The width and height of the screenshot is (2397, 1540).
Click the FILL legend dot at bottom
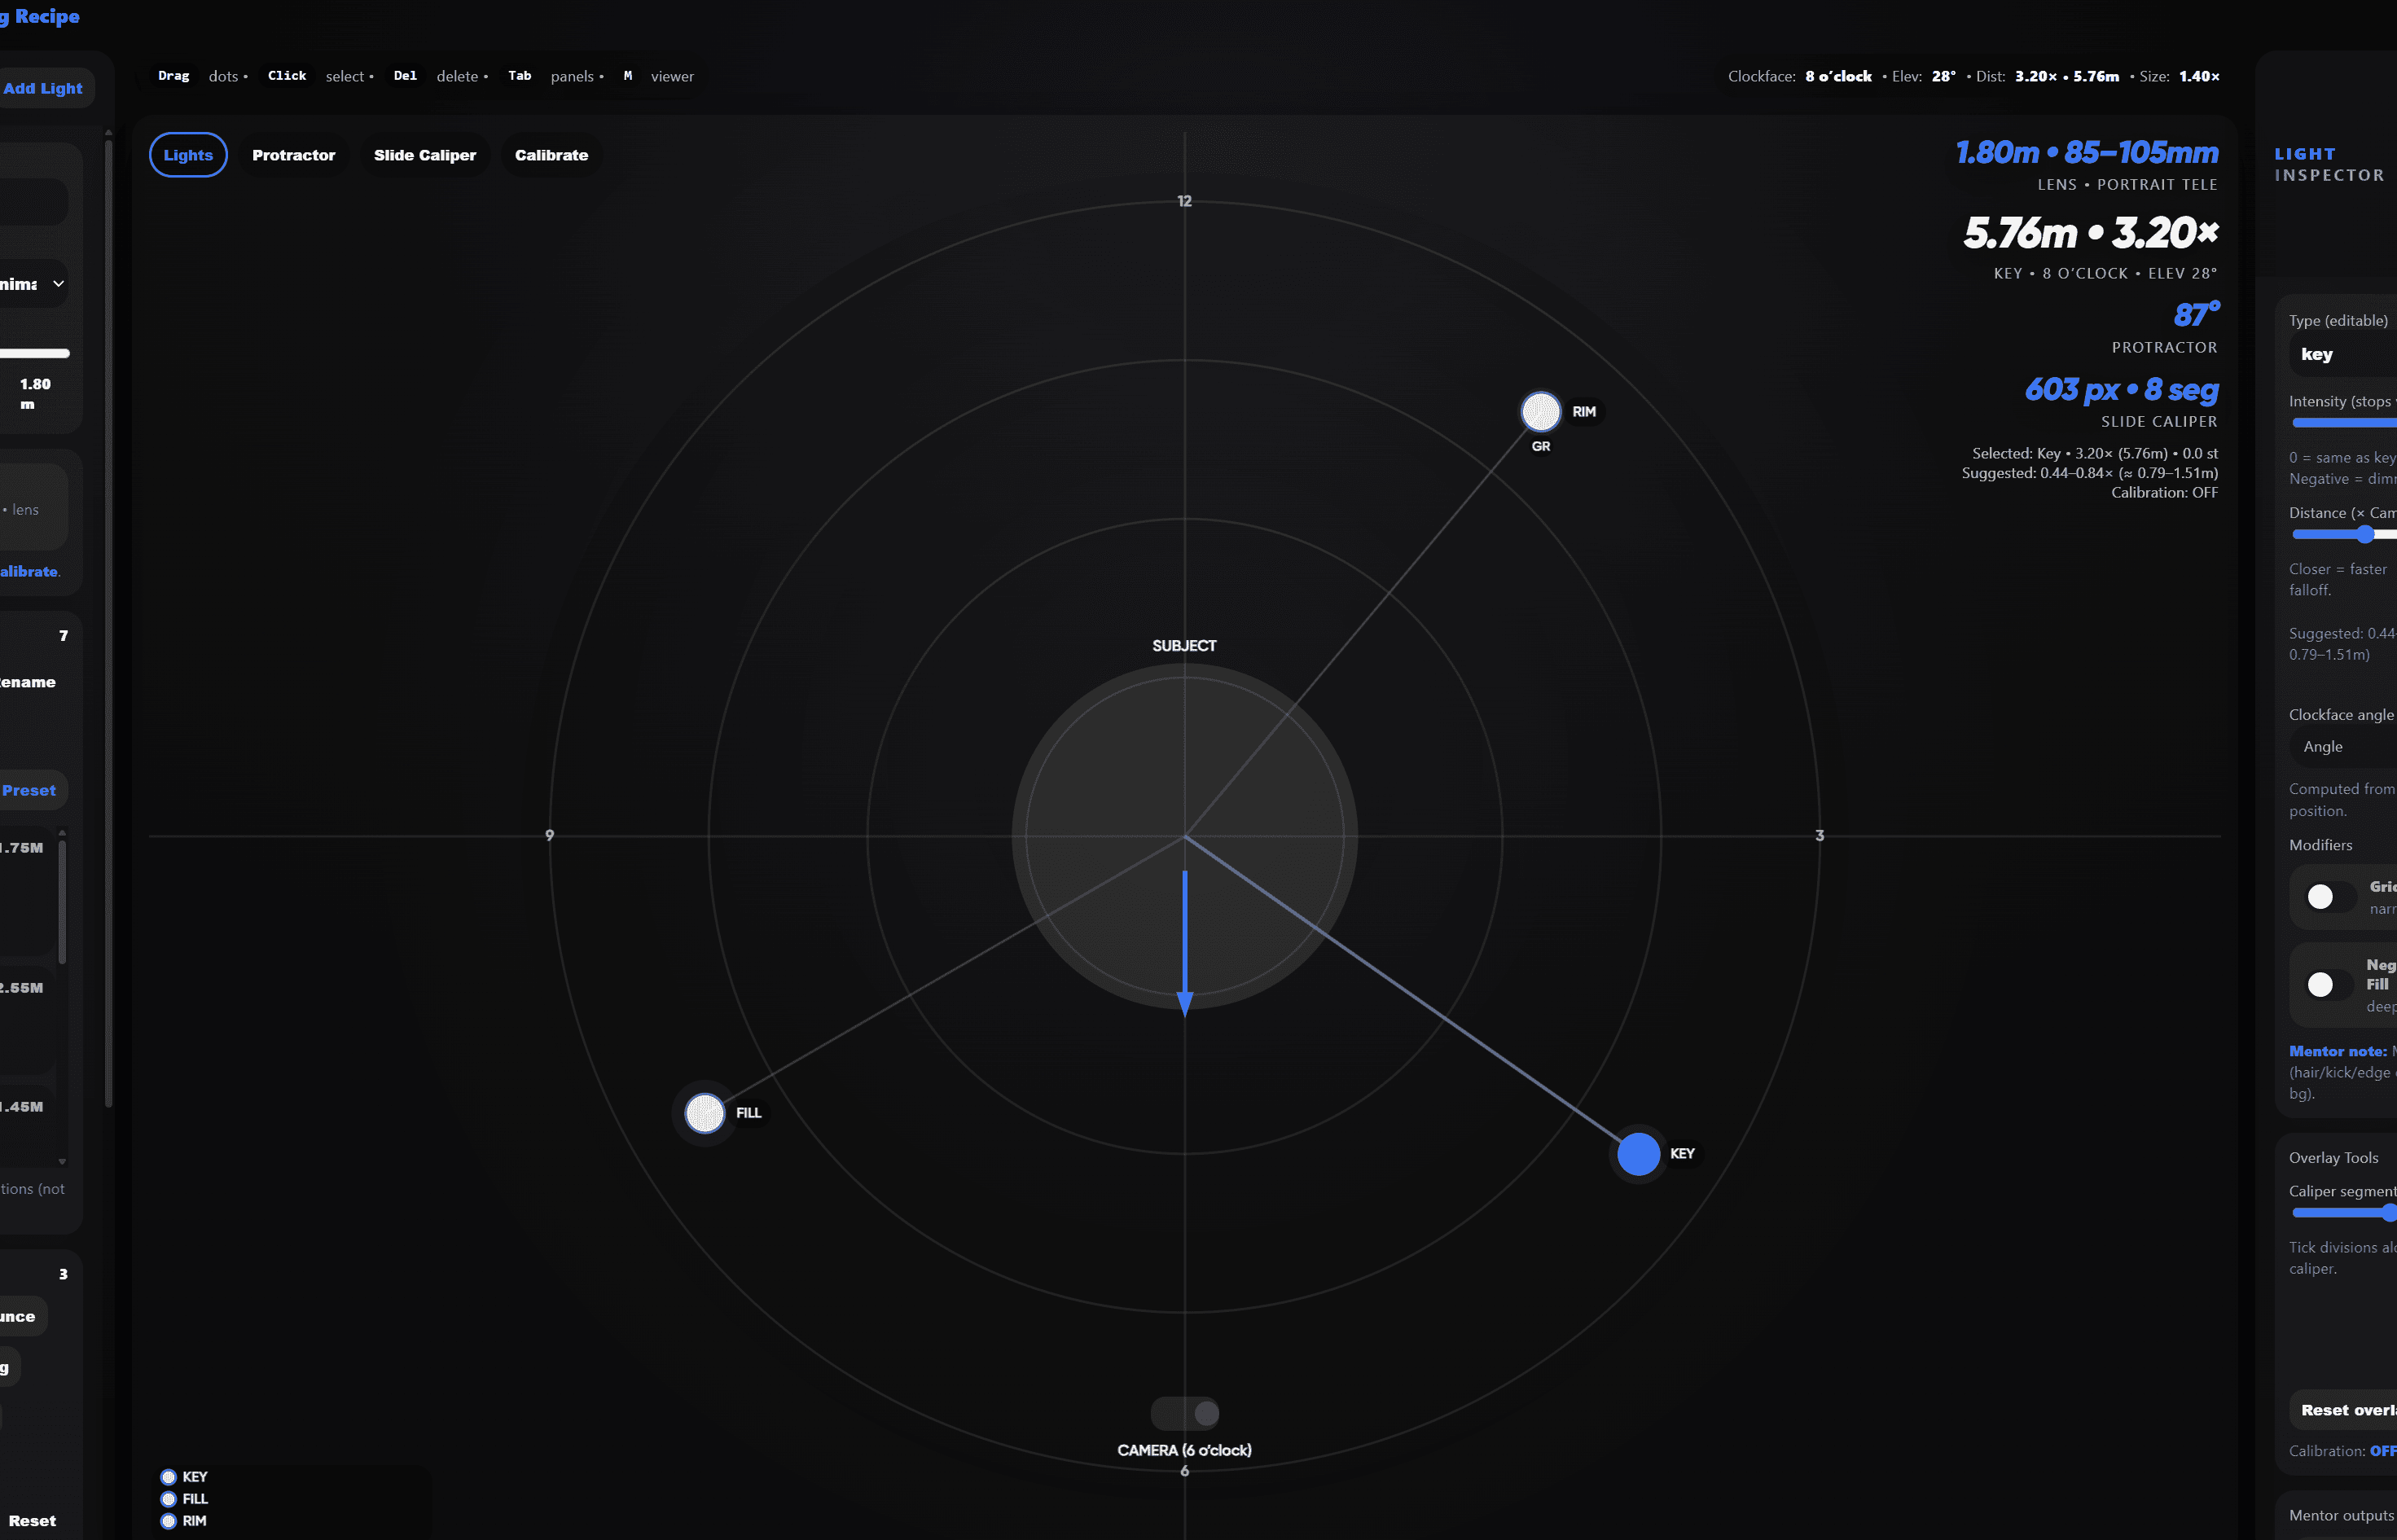point(168,1499)
